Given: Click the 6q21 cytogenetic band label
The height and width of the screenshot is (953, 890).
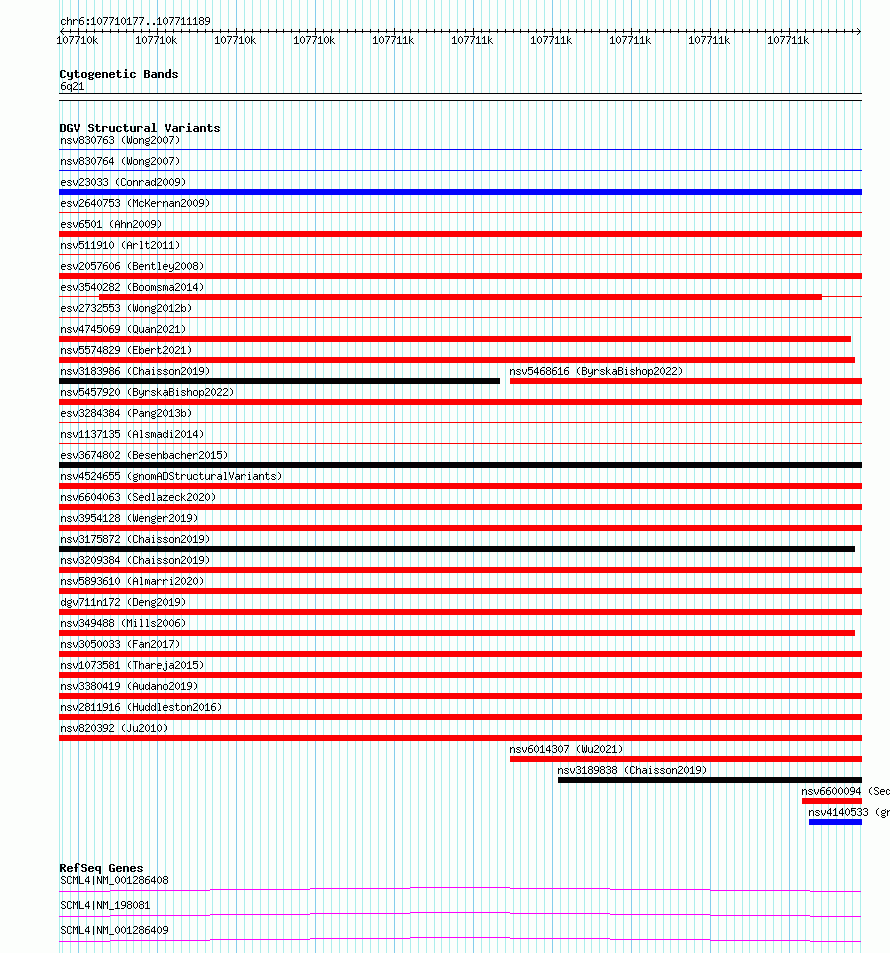Looking at the screenshot, I should (x=72, y=87).
